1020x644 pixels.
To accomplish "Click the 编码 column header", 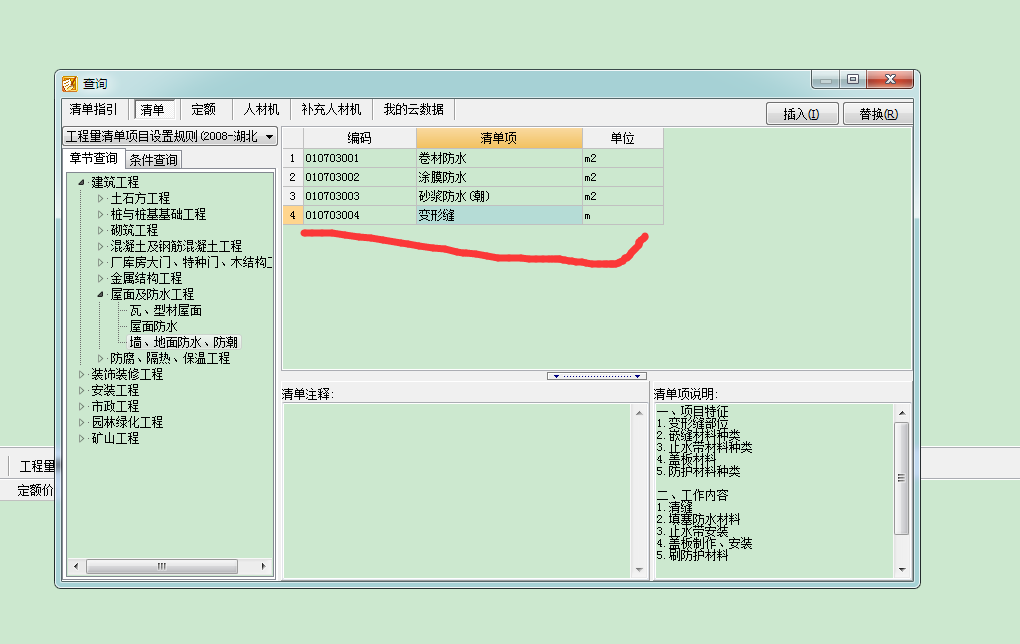I will [359, 138].
